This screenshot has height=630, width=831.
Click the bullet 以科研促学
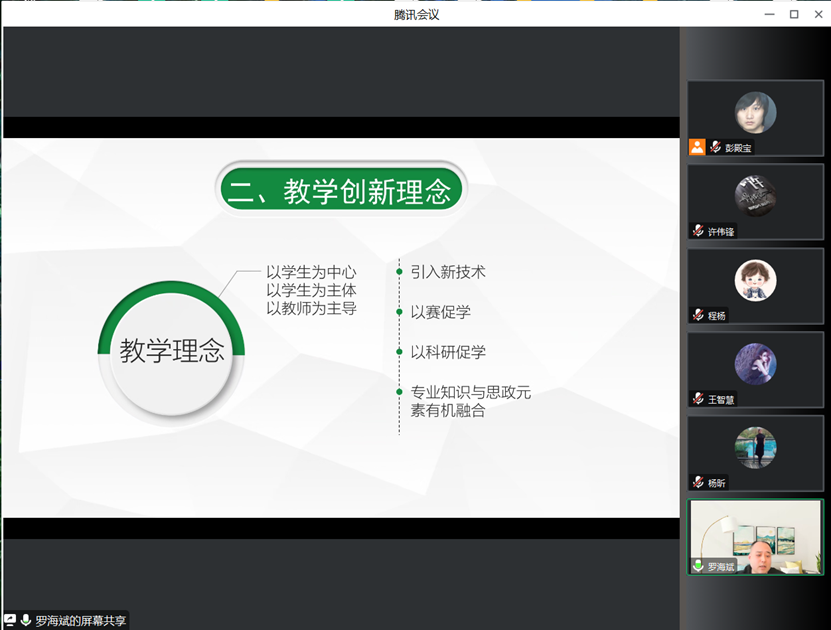click(448, 352)
